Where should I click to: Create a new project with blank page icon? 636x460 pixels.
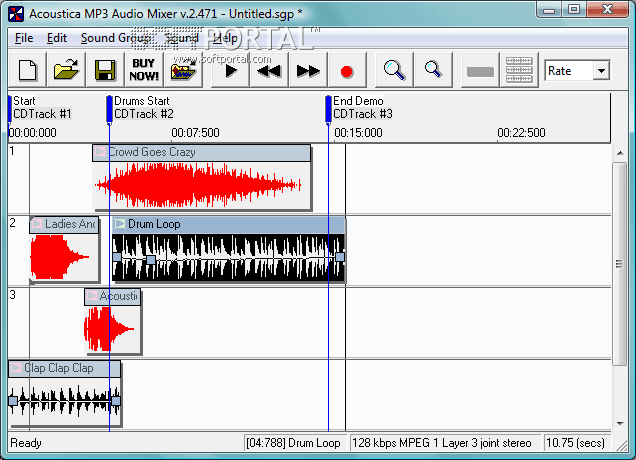(x=28, y=70)
